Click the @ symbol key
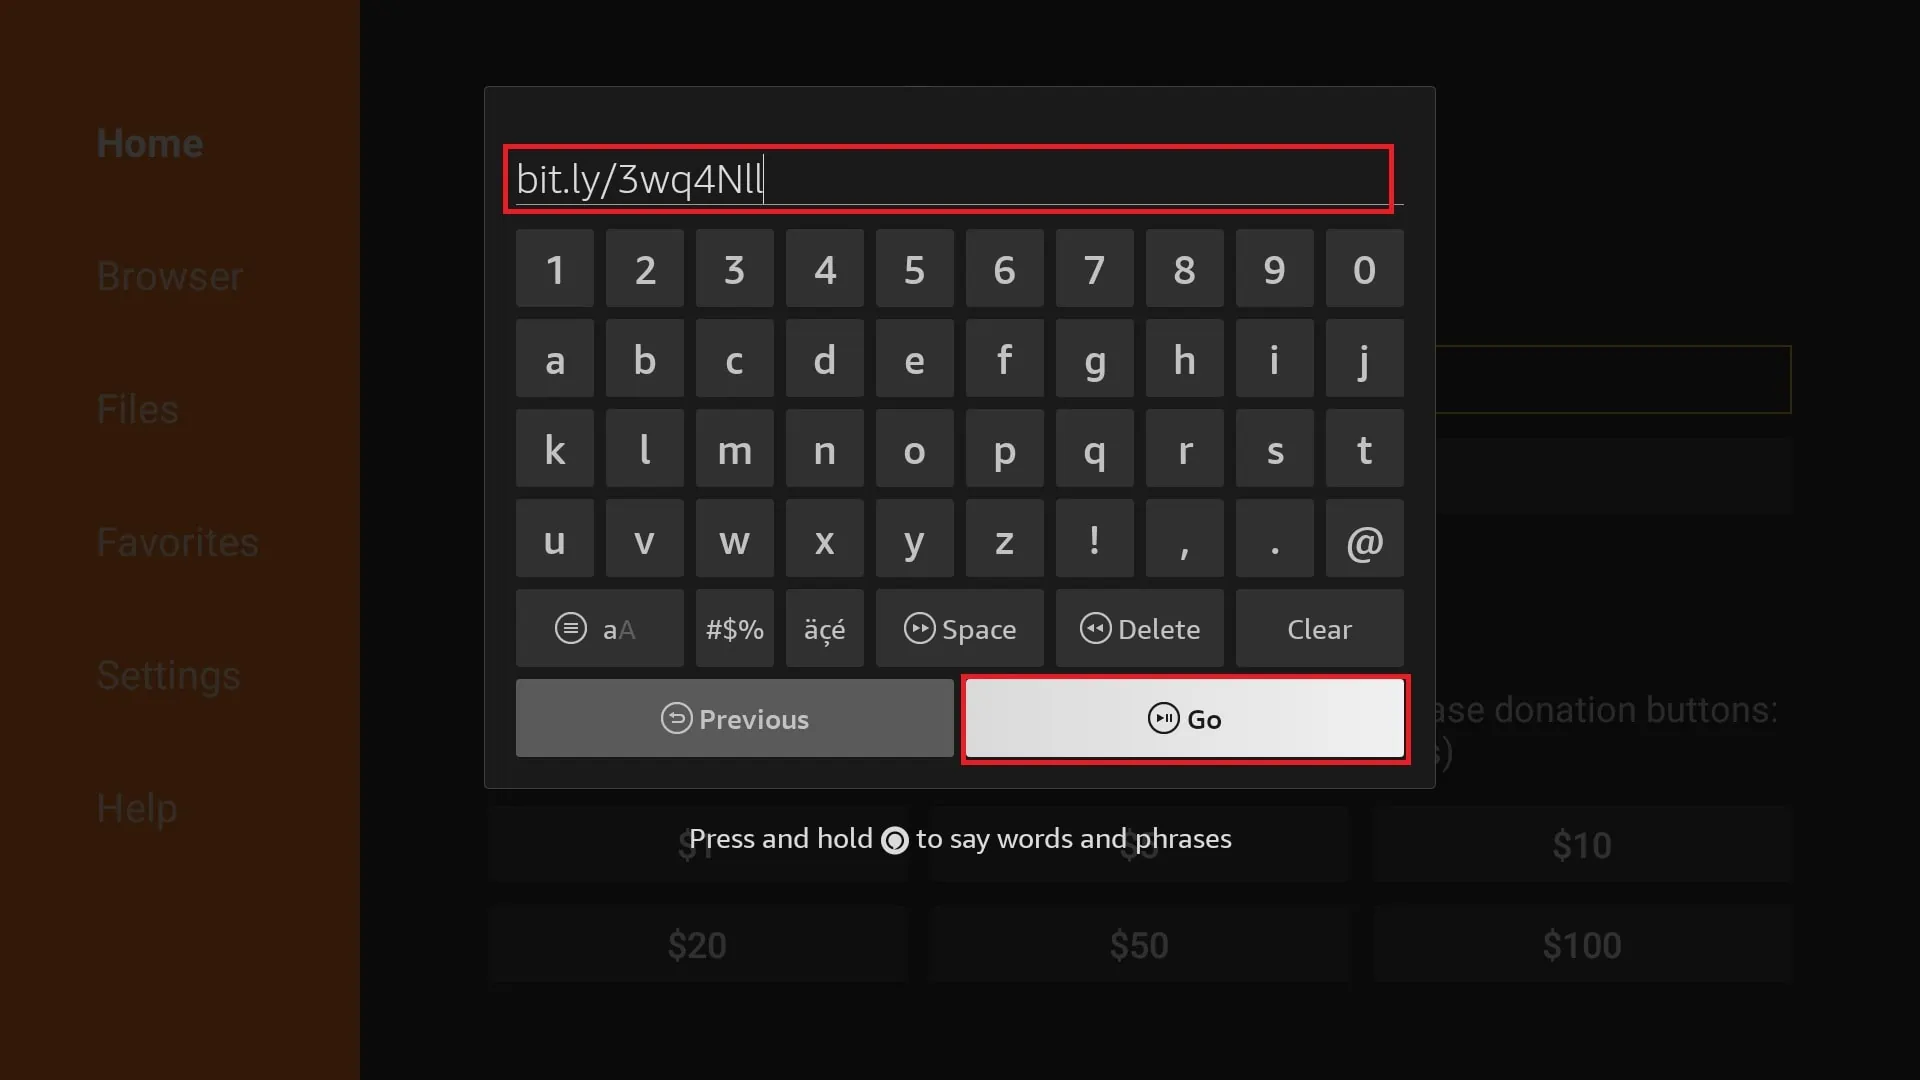 [1365, 541]
